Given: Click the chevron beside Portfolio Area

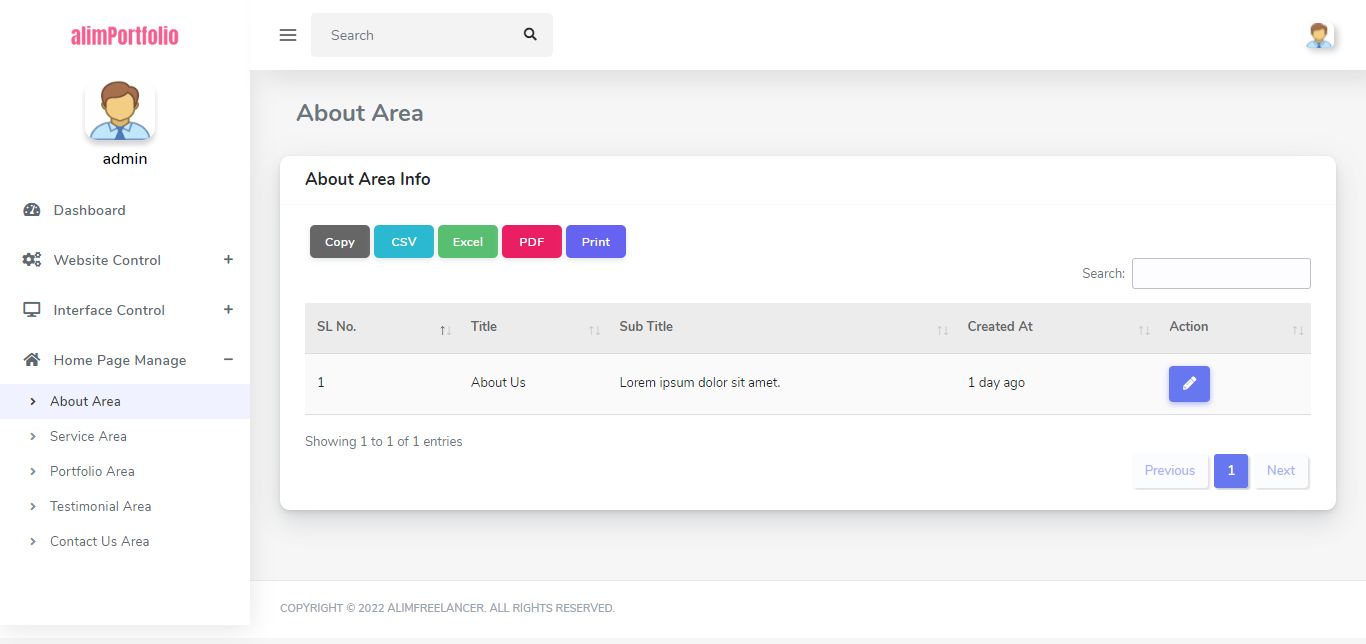Looking at the screenshot, I should [x=33, y=472].
